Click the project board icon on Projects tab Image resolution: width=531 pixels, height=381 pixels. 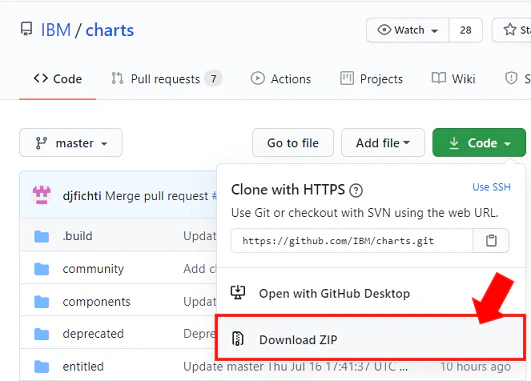(x=347, y=78)
